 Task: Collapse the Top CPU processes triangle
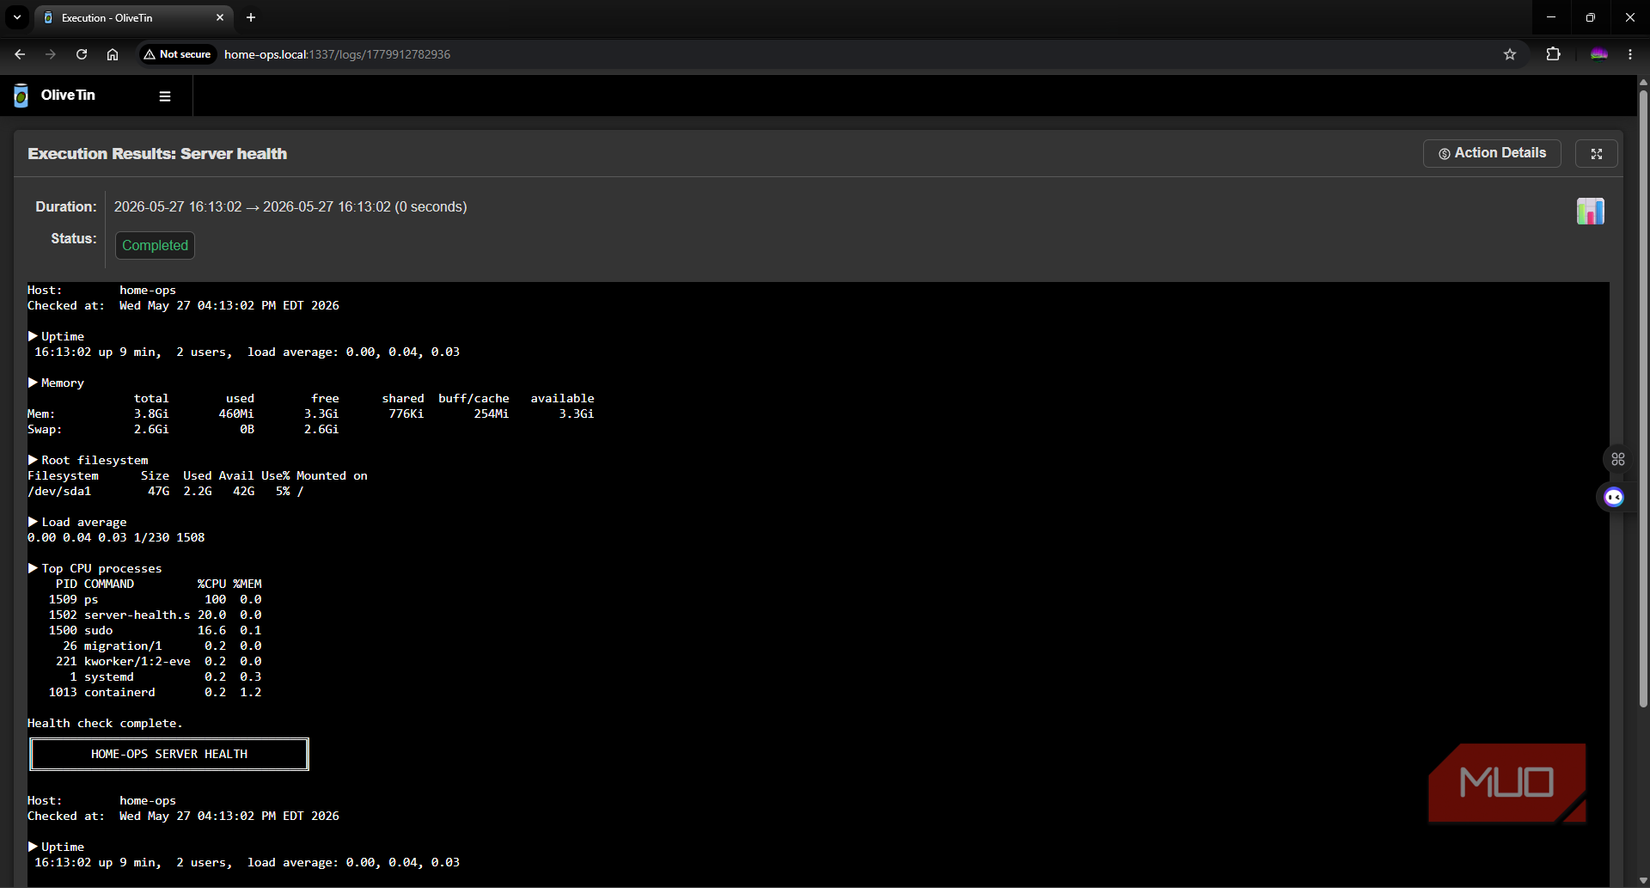[33, 568]
